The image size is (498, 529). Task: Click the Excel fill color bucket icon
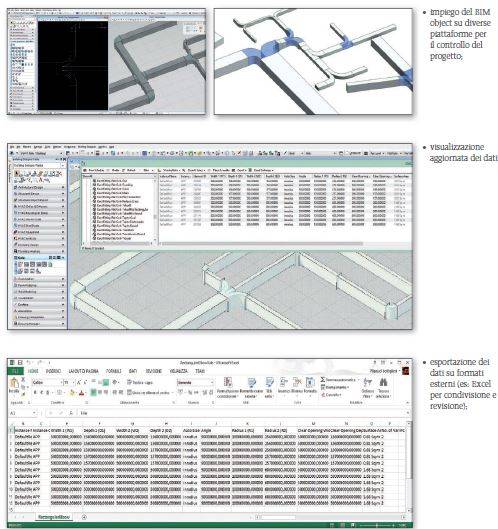click(x=72, y=393)
